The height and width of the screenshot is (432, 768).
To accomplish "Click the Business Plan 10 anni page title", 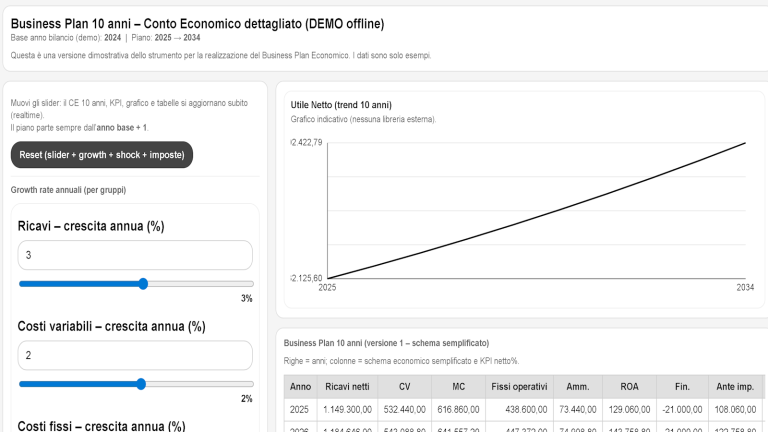I will [x=196, y=23].
